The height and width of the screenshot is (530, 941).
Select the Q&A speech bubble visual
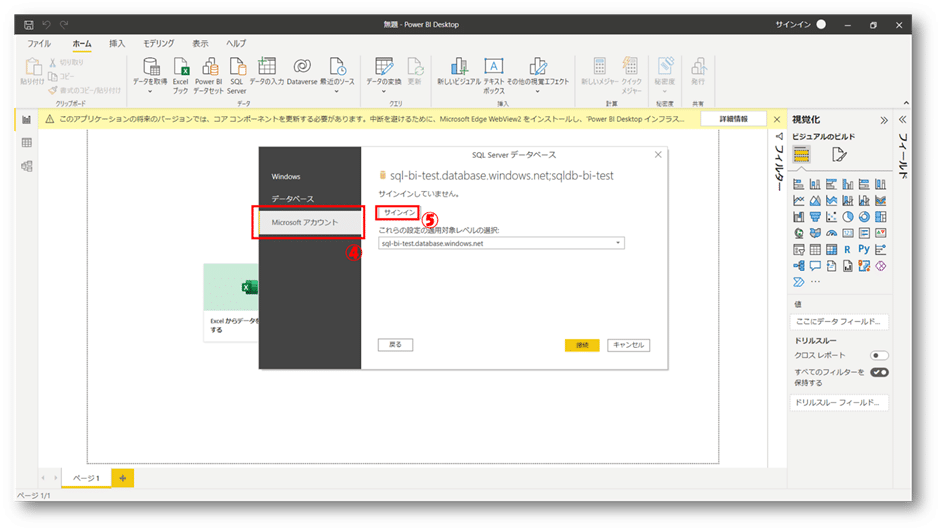click(815, 265)
